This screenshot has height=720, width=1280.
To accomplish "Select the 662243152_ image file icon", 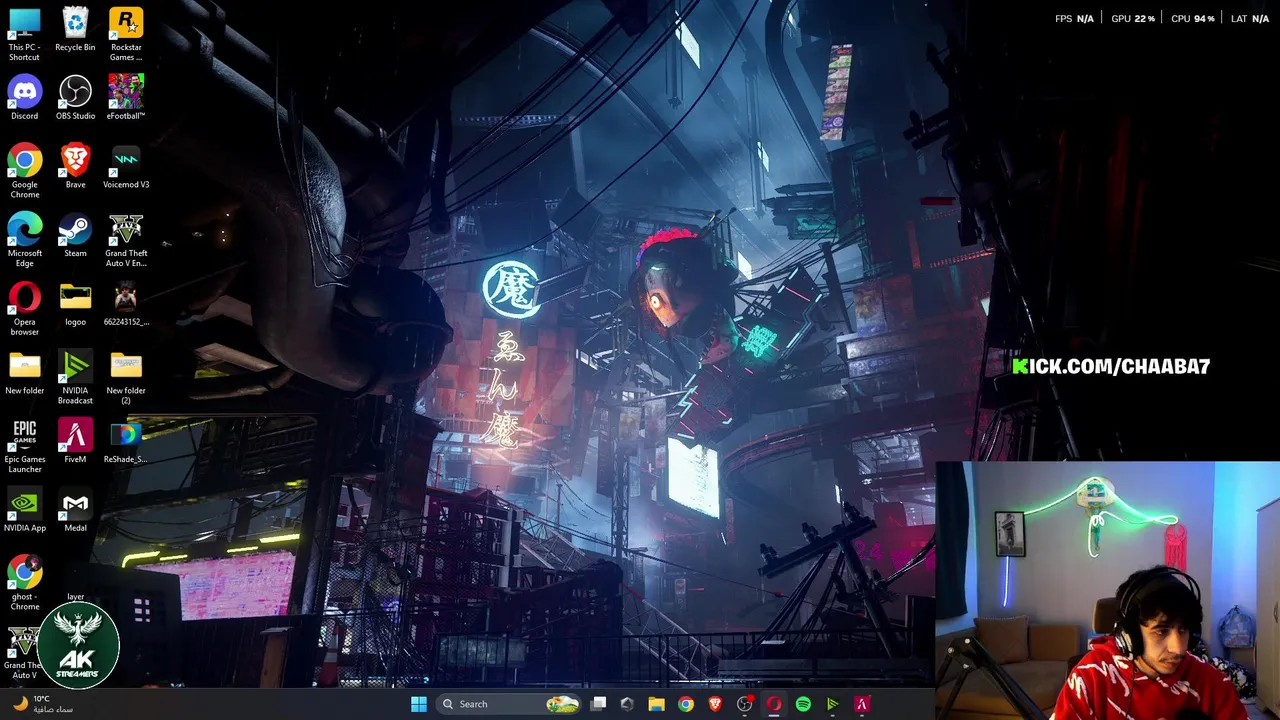I will pyautogui.click(x=126, y=304).
